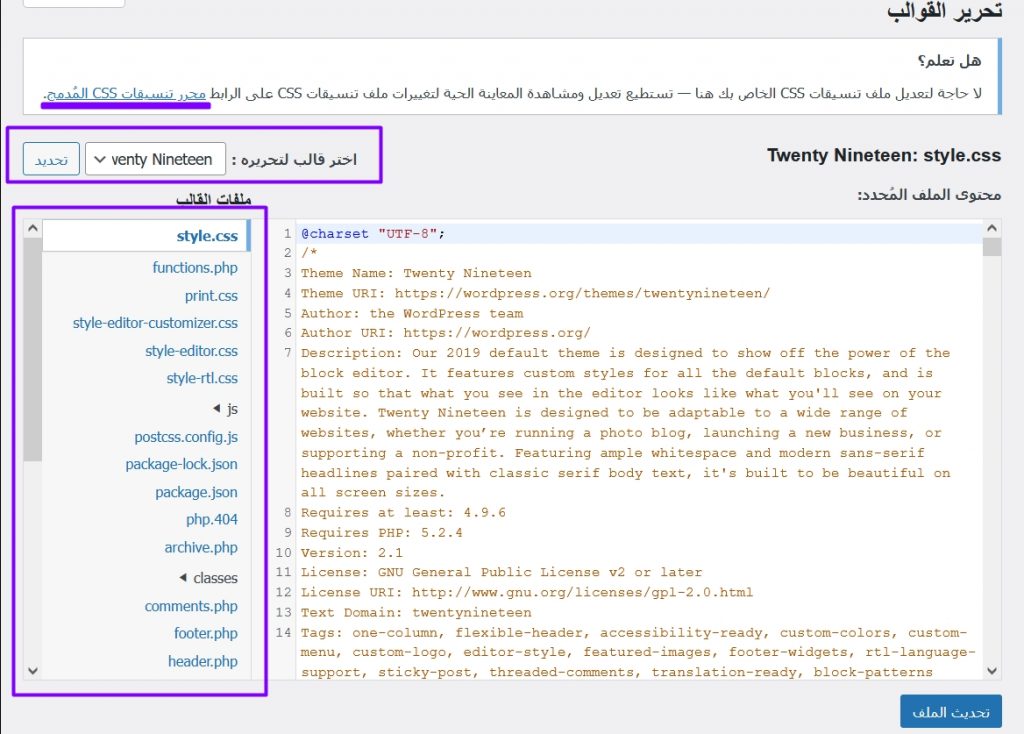The width and height of the screenshot is (1024, 734).
Task: Click the Description: Our 2019 line
Action: tap(625, 423)
